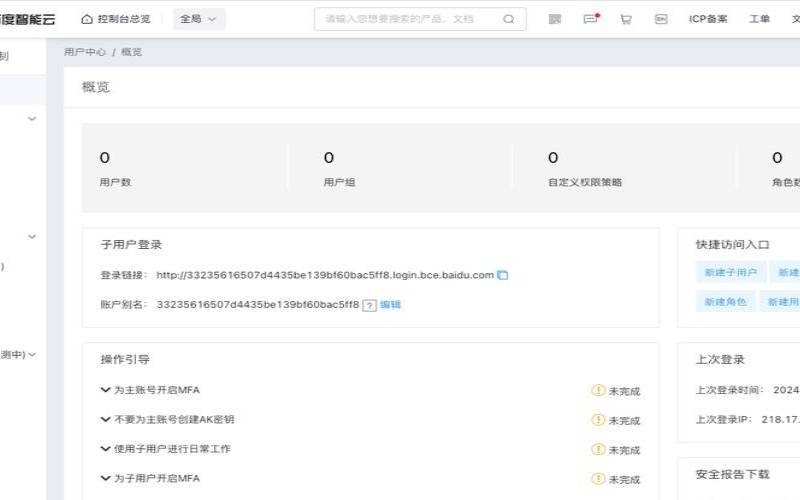
Task: Copy the sub-user login link
Action: point(503,275)
